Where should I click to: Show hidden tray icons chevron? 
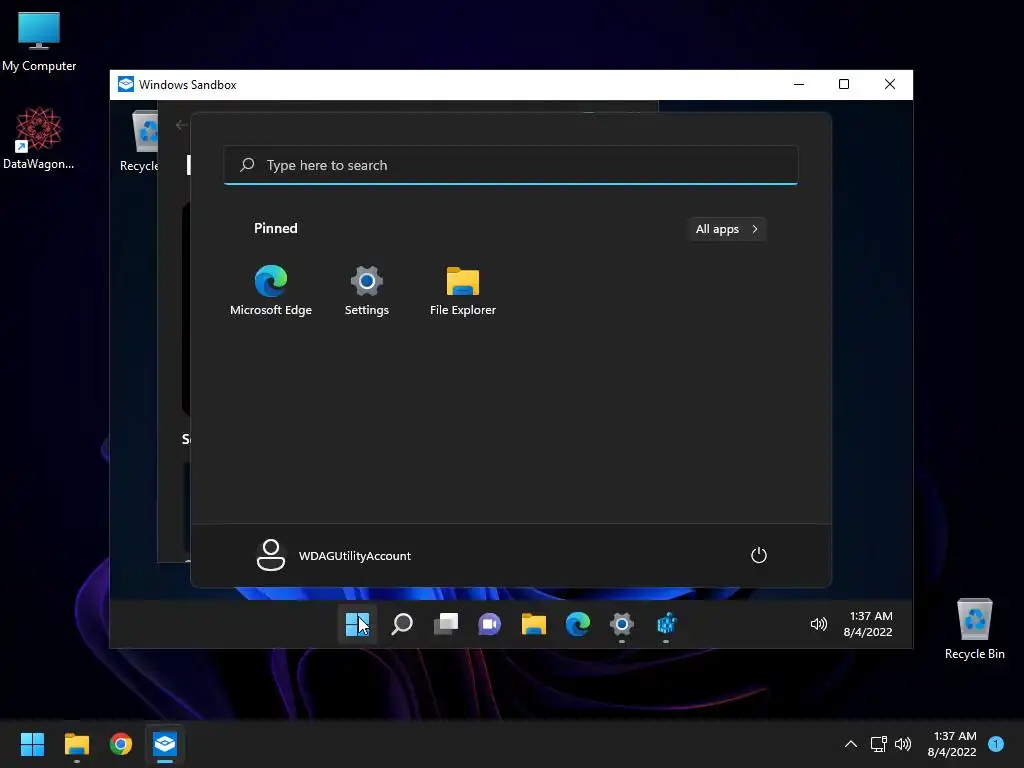850,744
